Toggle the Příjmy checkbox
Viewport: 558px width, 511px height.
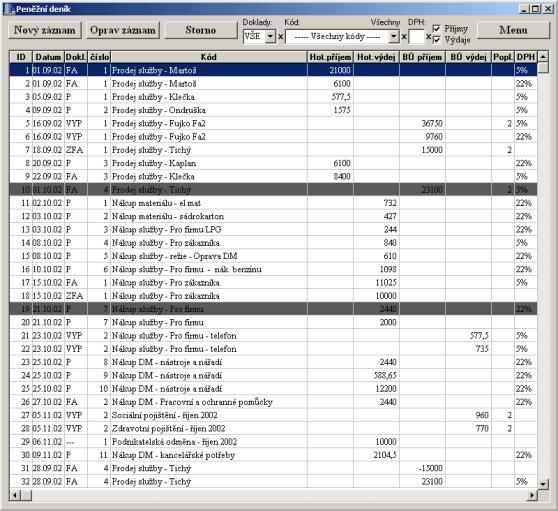click(x=437, y=28)
